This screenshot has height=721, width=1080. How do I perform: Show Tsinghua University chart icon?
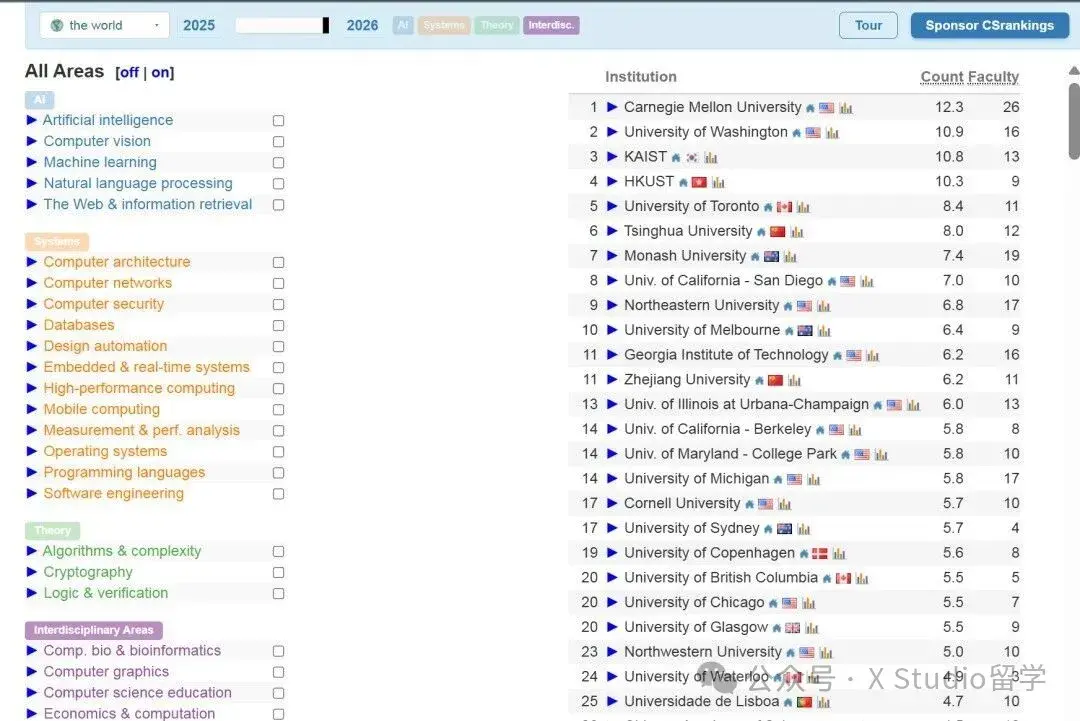coord(797,232)
